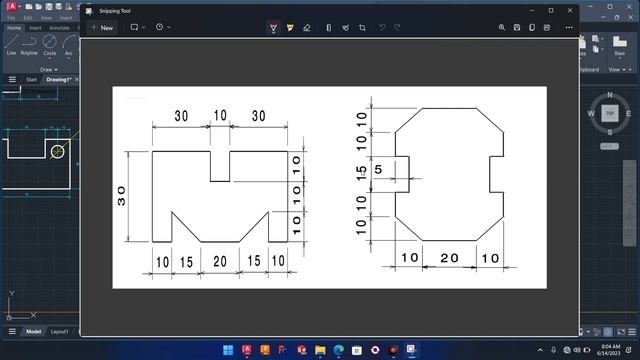640x360 pixels.
Task: Click the captured drawing image in Snipping Tool
Action: 329,187
